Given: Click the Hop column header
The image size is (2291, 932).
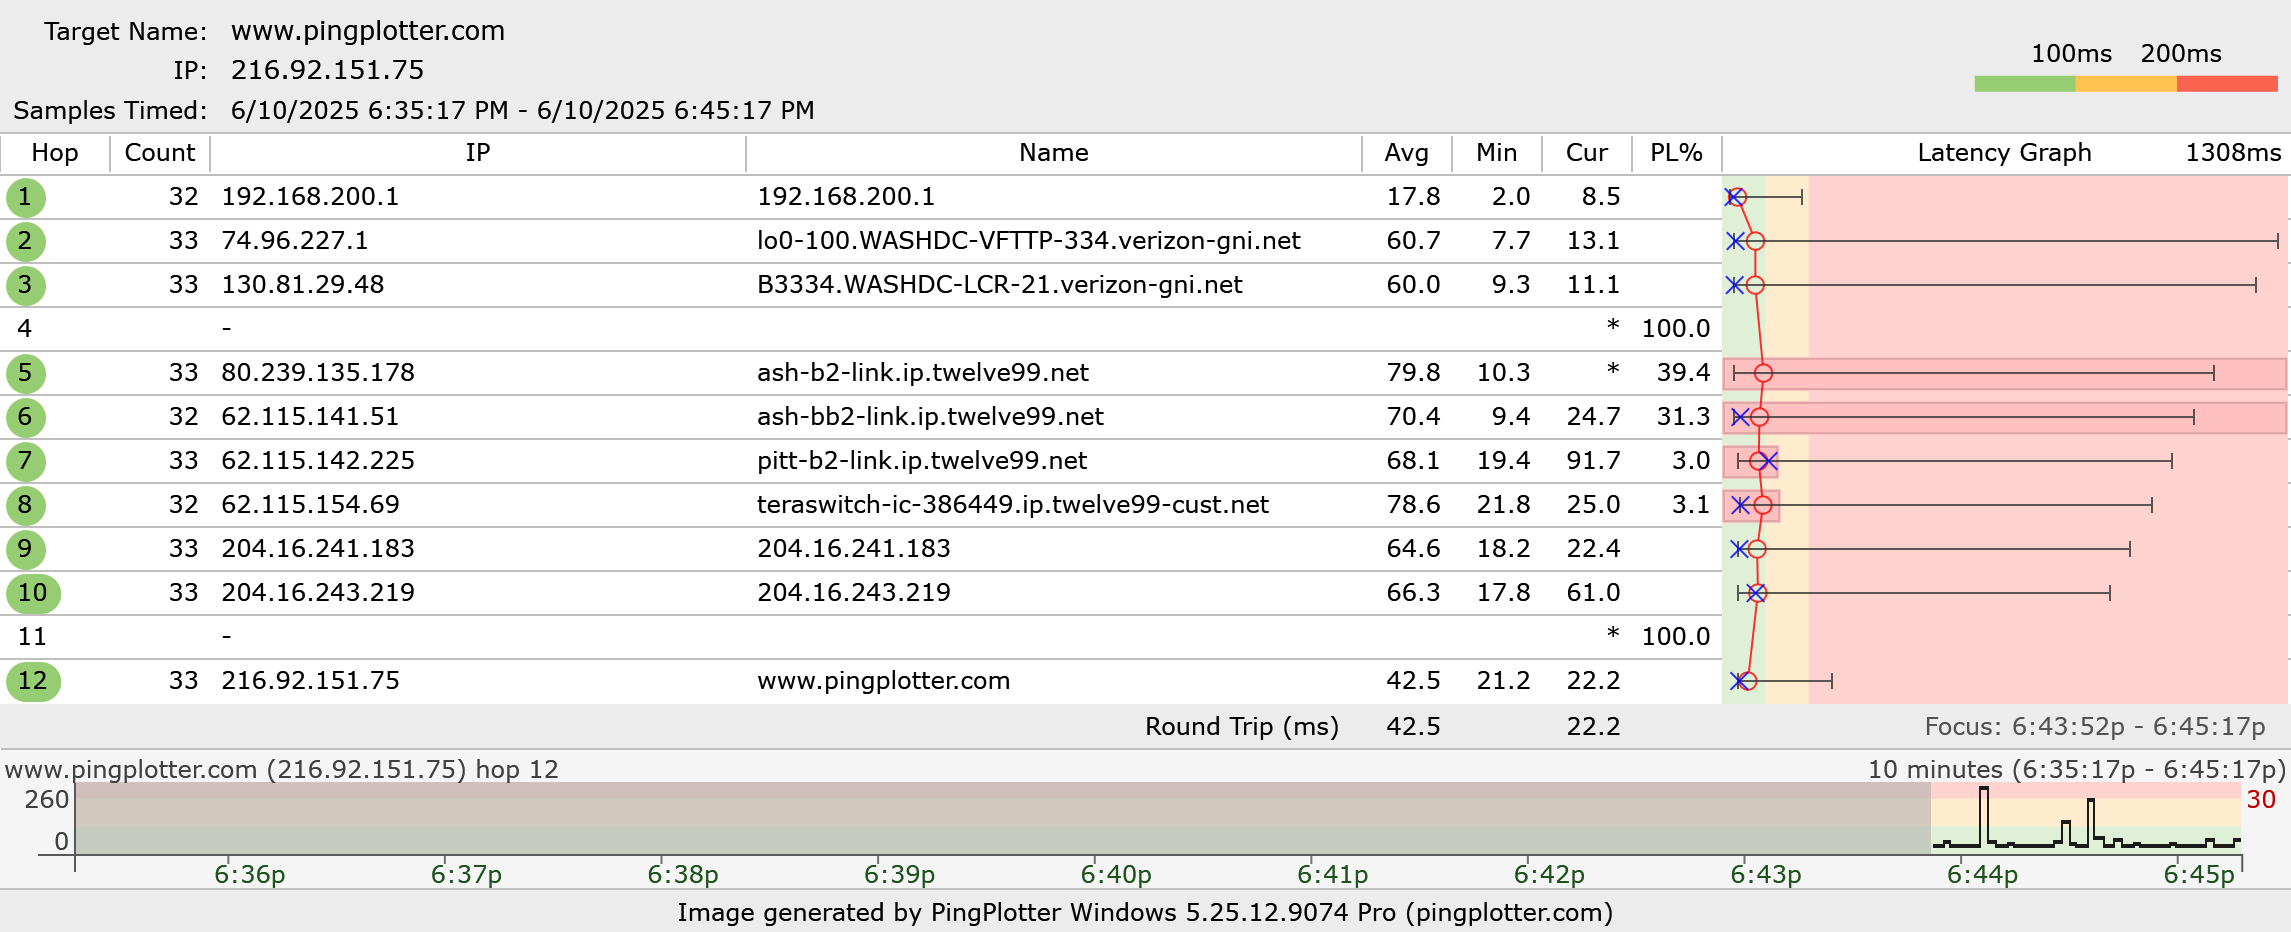Looking at the screenshot, I should tap(55, 153).
